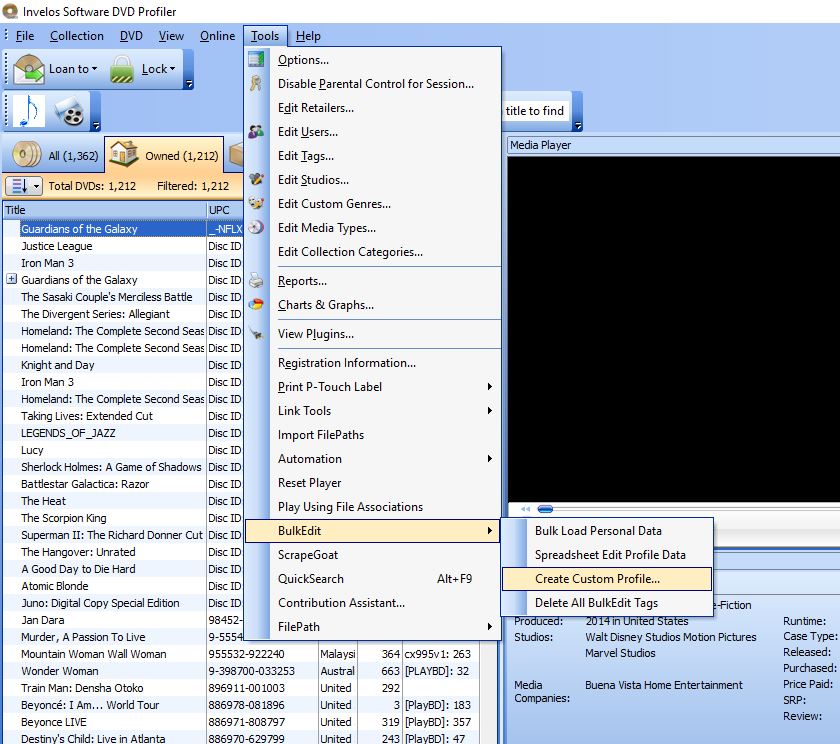Click the music note toolbar icon
This screenshot has height=744, width=840.
pos(28,111)
